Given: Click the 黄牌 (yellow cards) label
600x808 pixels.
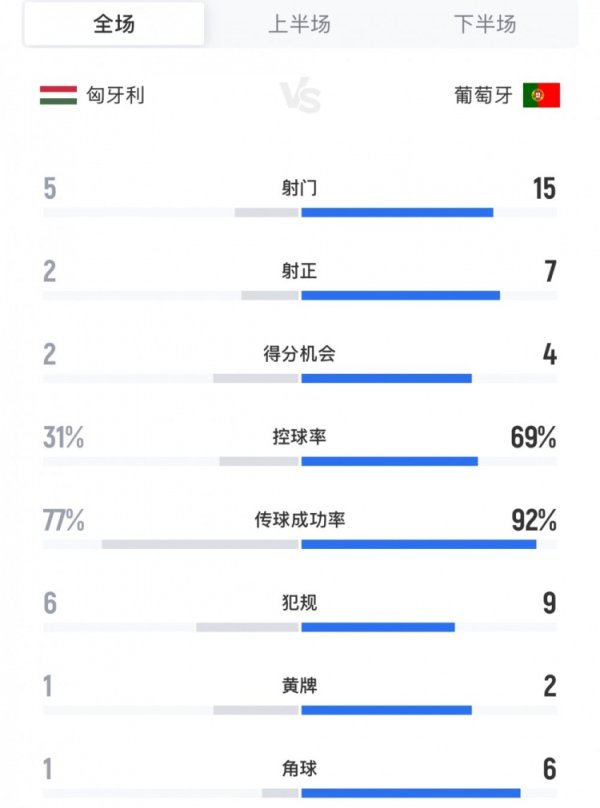Looking at the screenshot, I should [300, 684].
